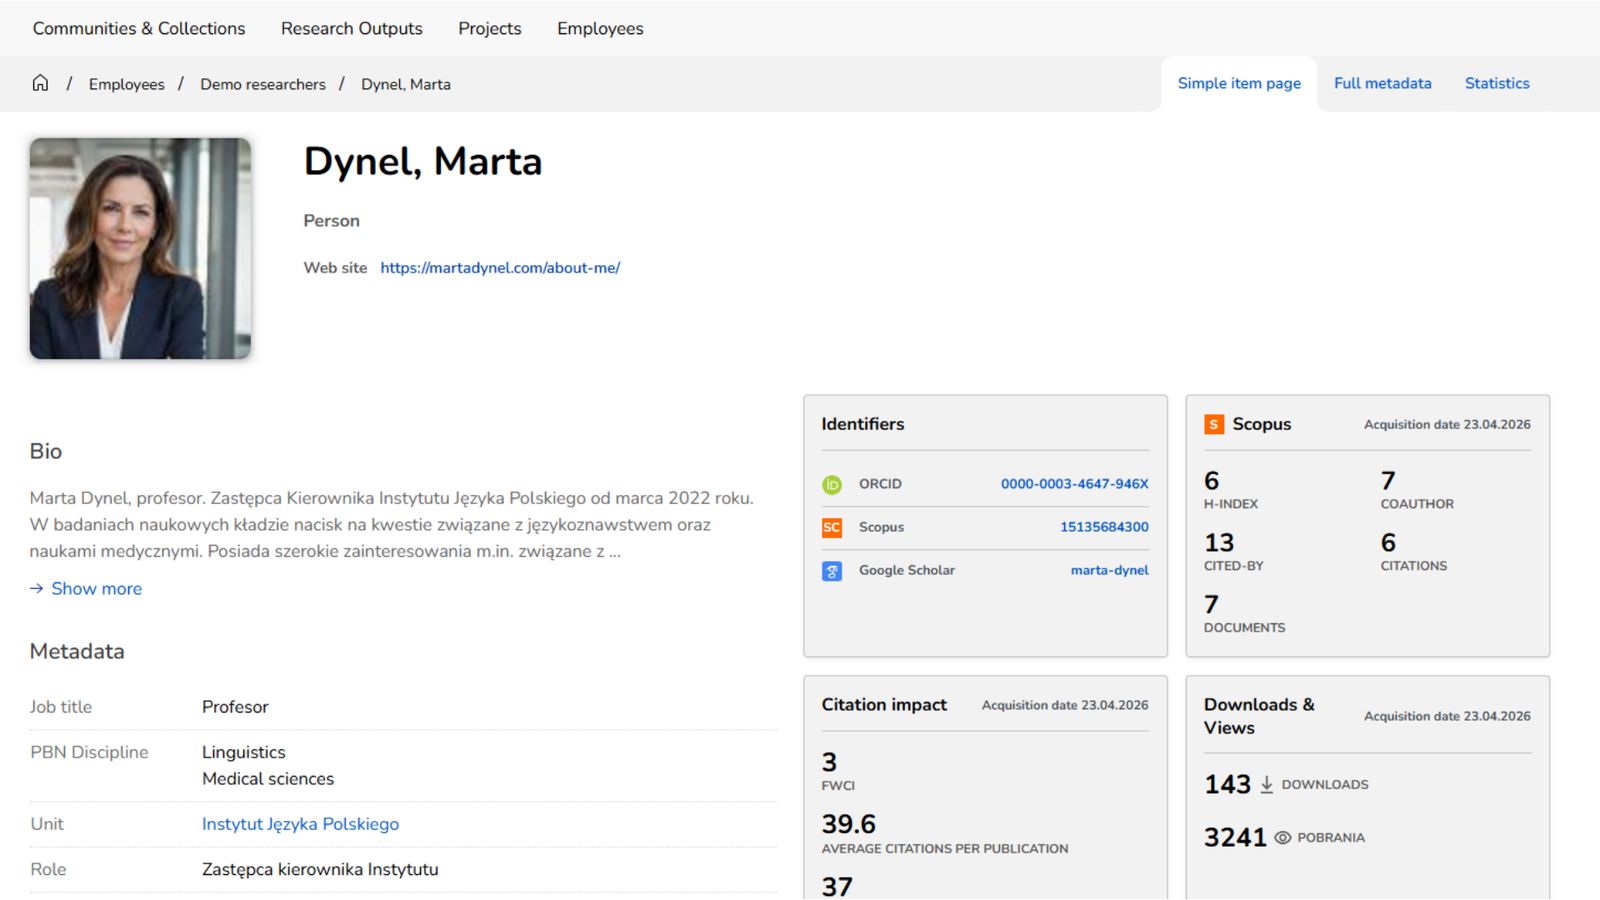Click 'Zastępca kierownika Instytutu' role value

320,870
